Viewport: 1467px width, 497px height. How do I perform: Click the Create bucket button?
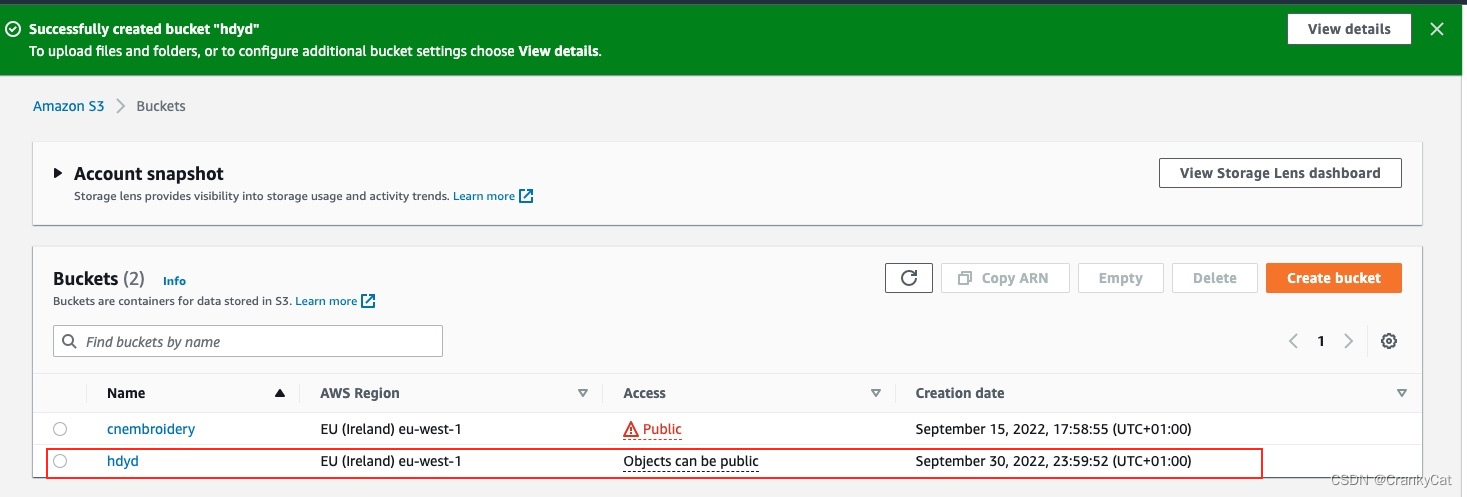click(x=1334, y=278)
